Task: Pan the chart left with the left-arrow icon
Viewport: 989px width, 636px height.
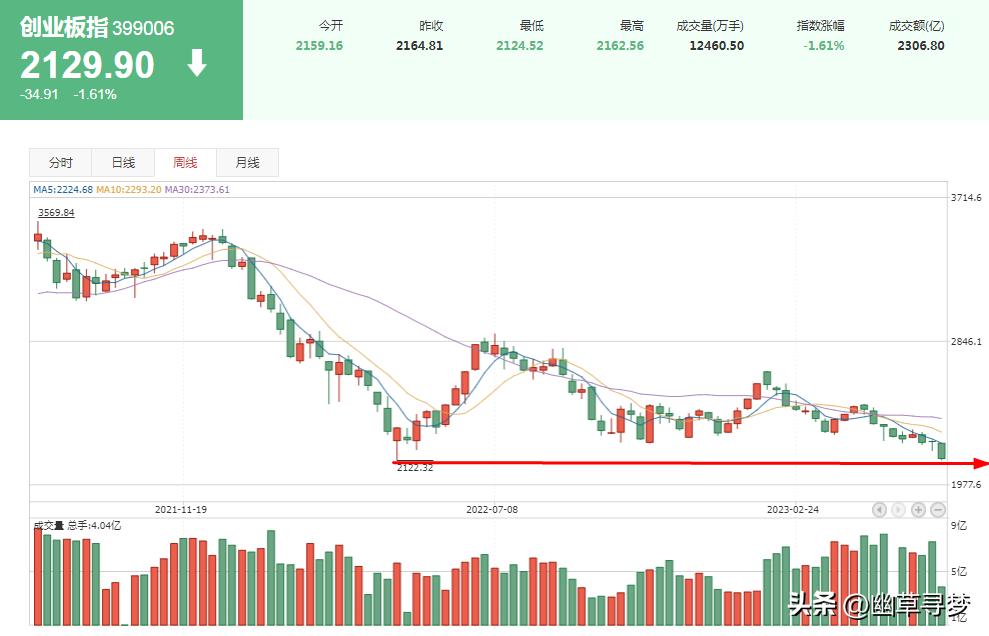Action: (x=879, y=510)
